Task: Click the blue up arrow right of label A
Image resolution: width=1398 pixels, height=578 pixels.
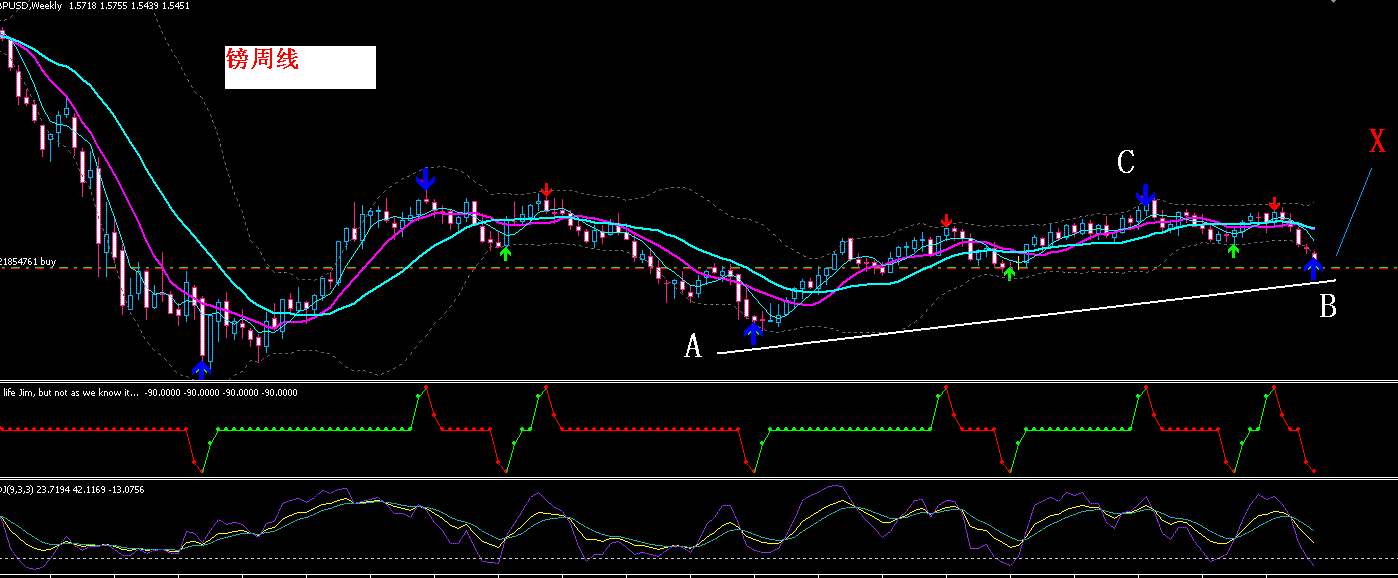Action: [753, 334]
